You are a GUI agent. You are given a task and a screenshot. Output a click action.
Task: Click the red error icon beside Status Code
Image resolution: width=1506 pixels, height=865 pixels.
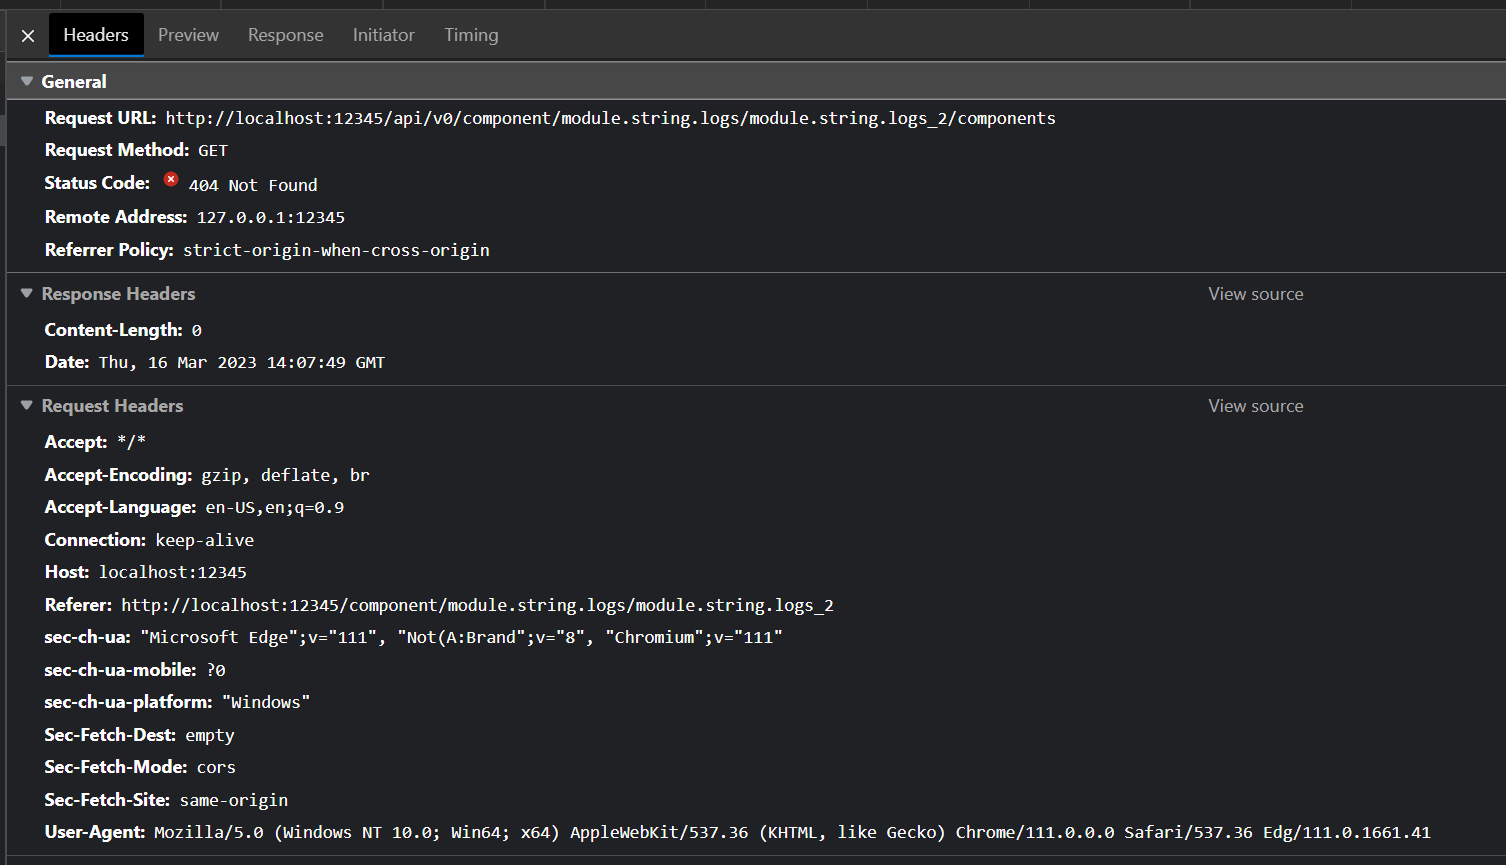(169, 182)
